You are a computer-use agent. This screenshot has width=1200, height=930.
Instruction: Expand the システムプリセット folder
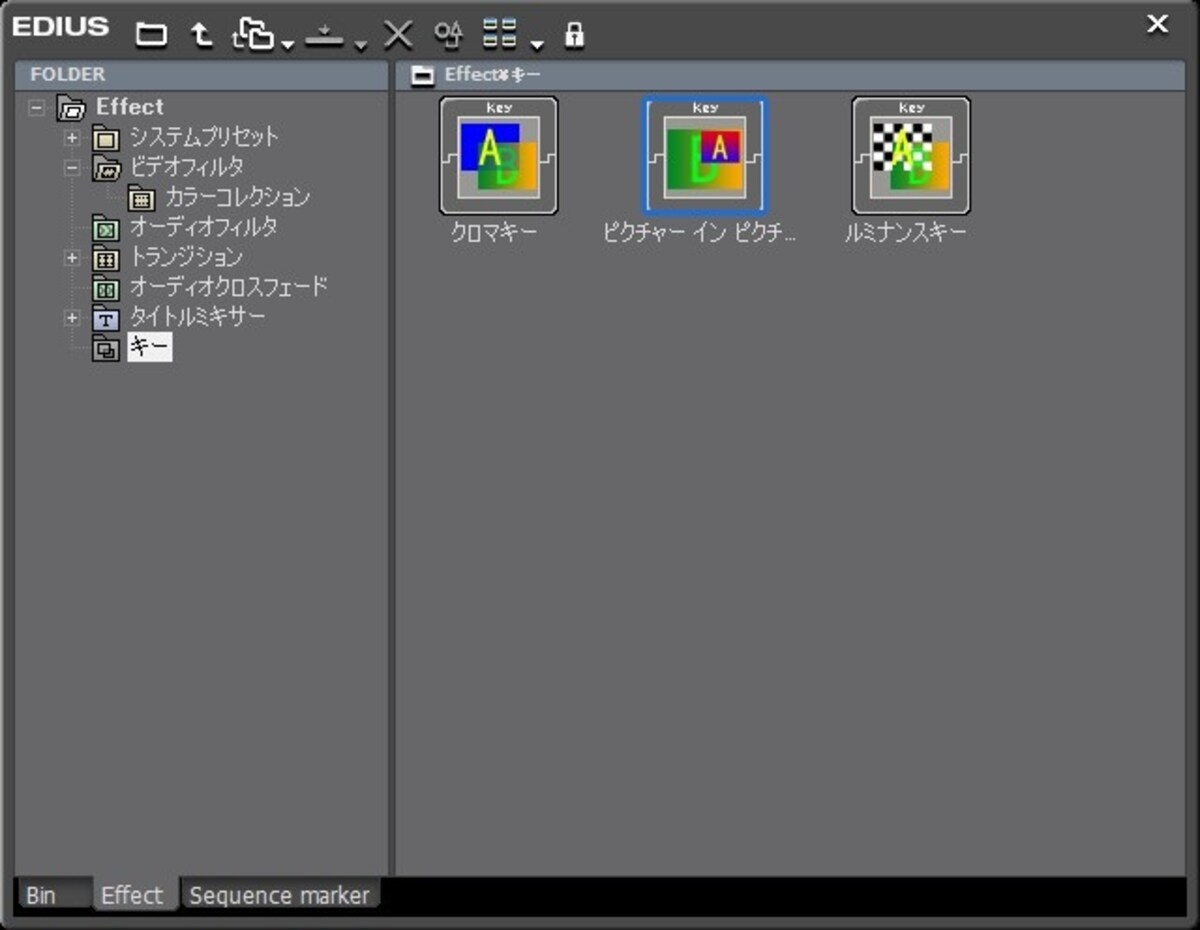(x=72, y=137)
